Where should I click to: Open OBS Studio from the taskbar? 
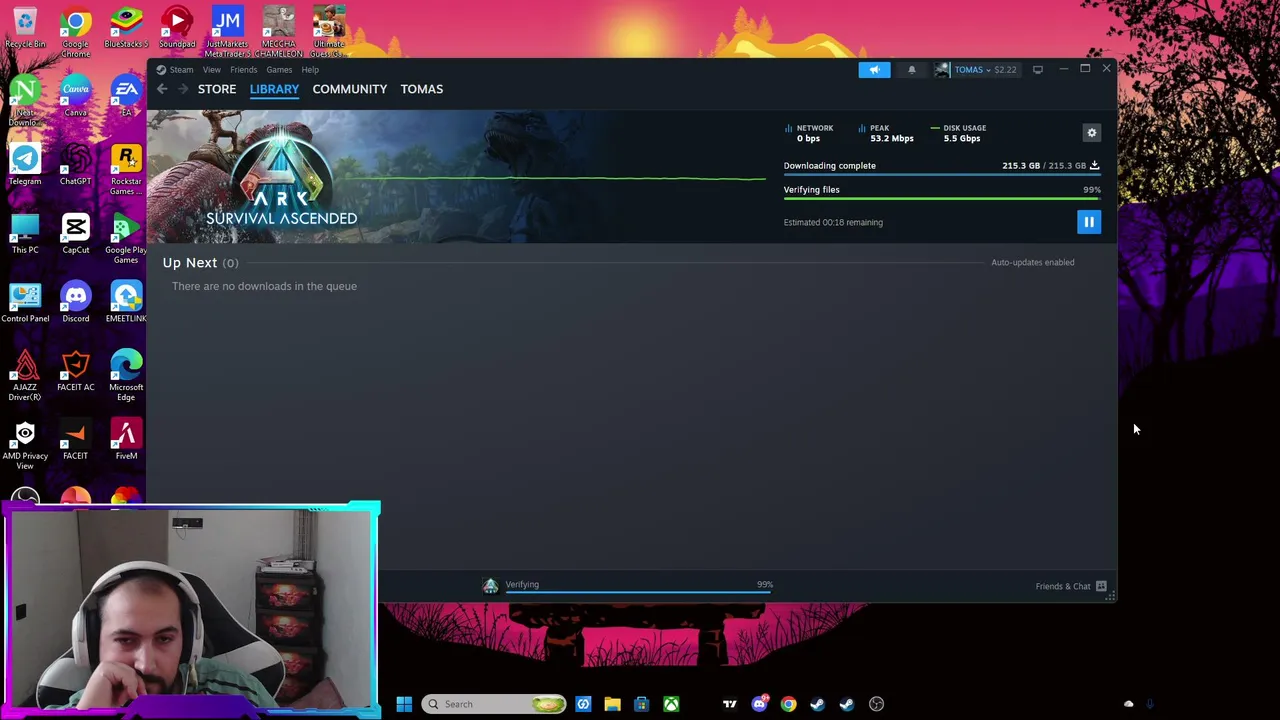tap(876, 704)
